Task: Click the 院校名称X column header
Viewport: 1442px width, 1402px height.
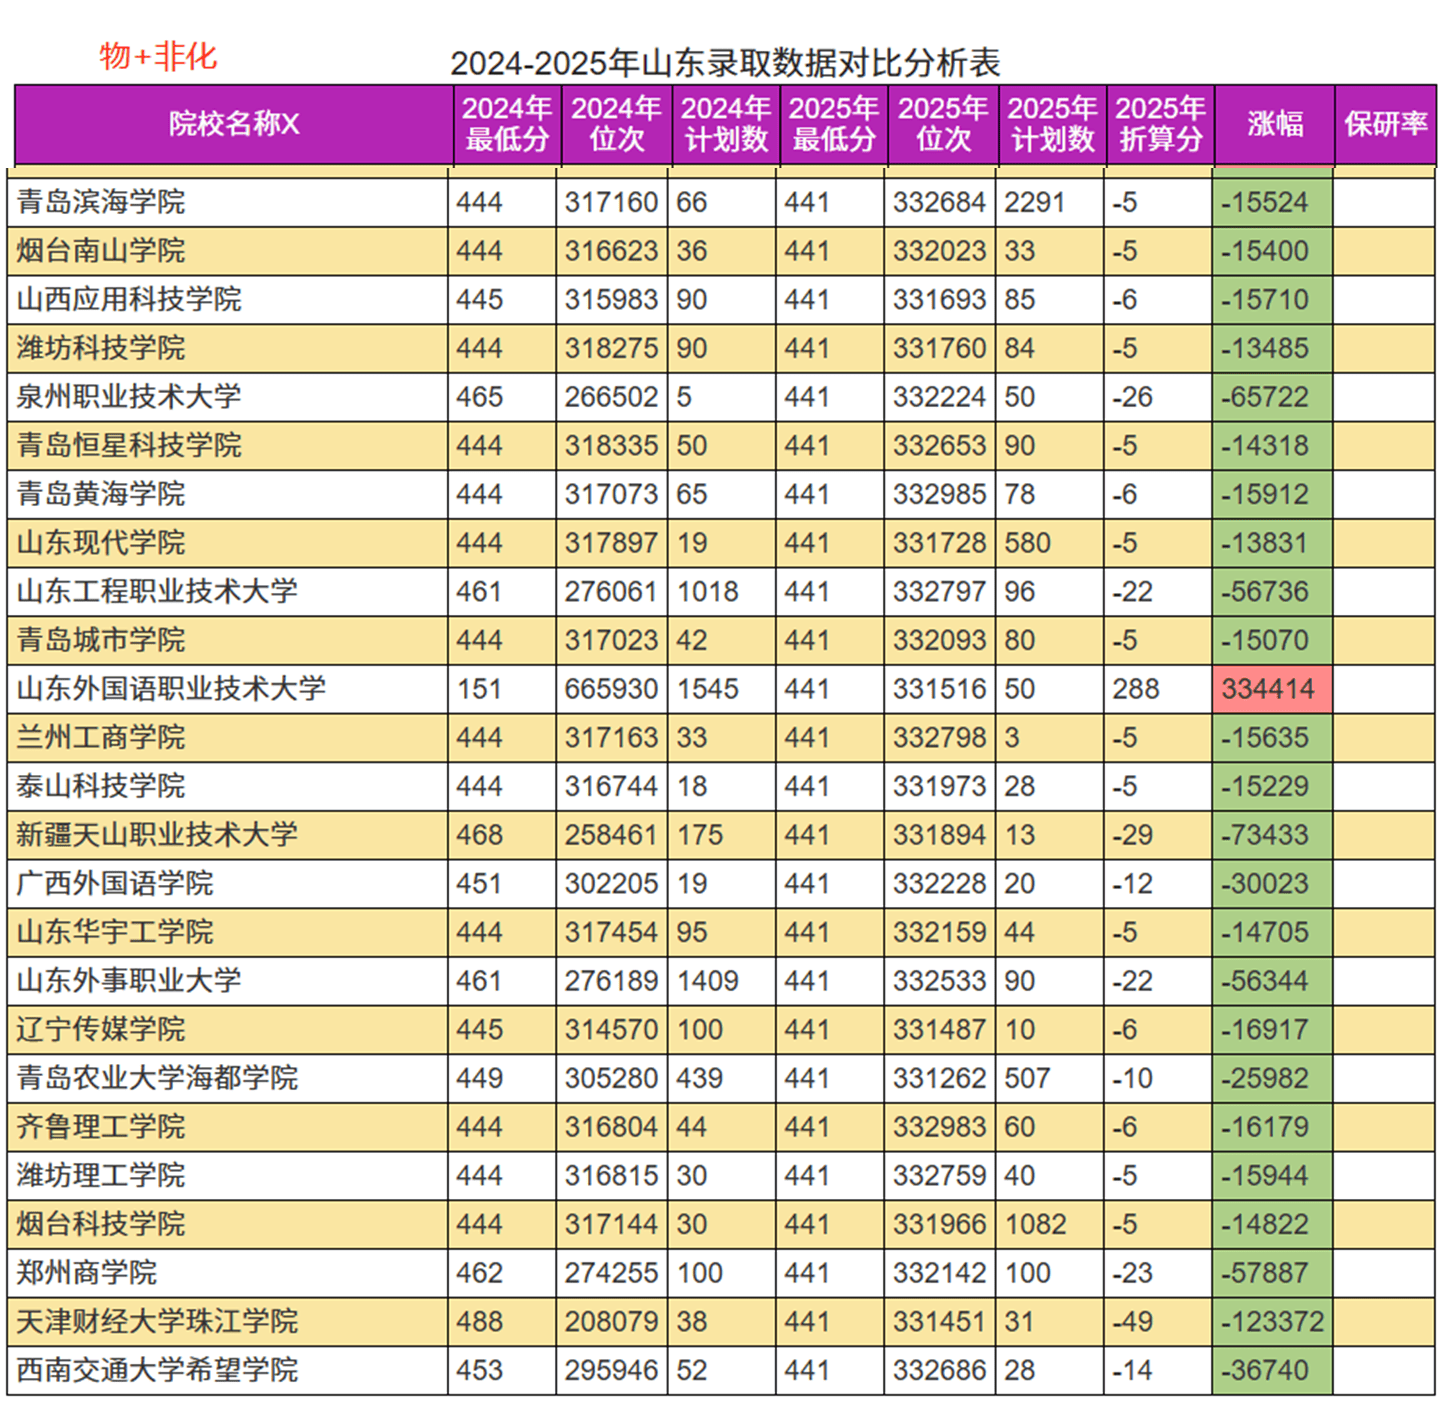Action: click(x=234, y=124)
